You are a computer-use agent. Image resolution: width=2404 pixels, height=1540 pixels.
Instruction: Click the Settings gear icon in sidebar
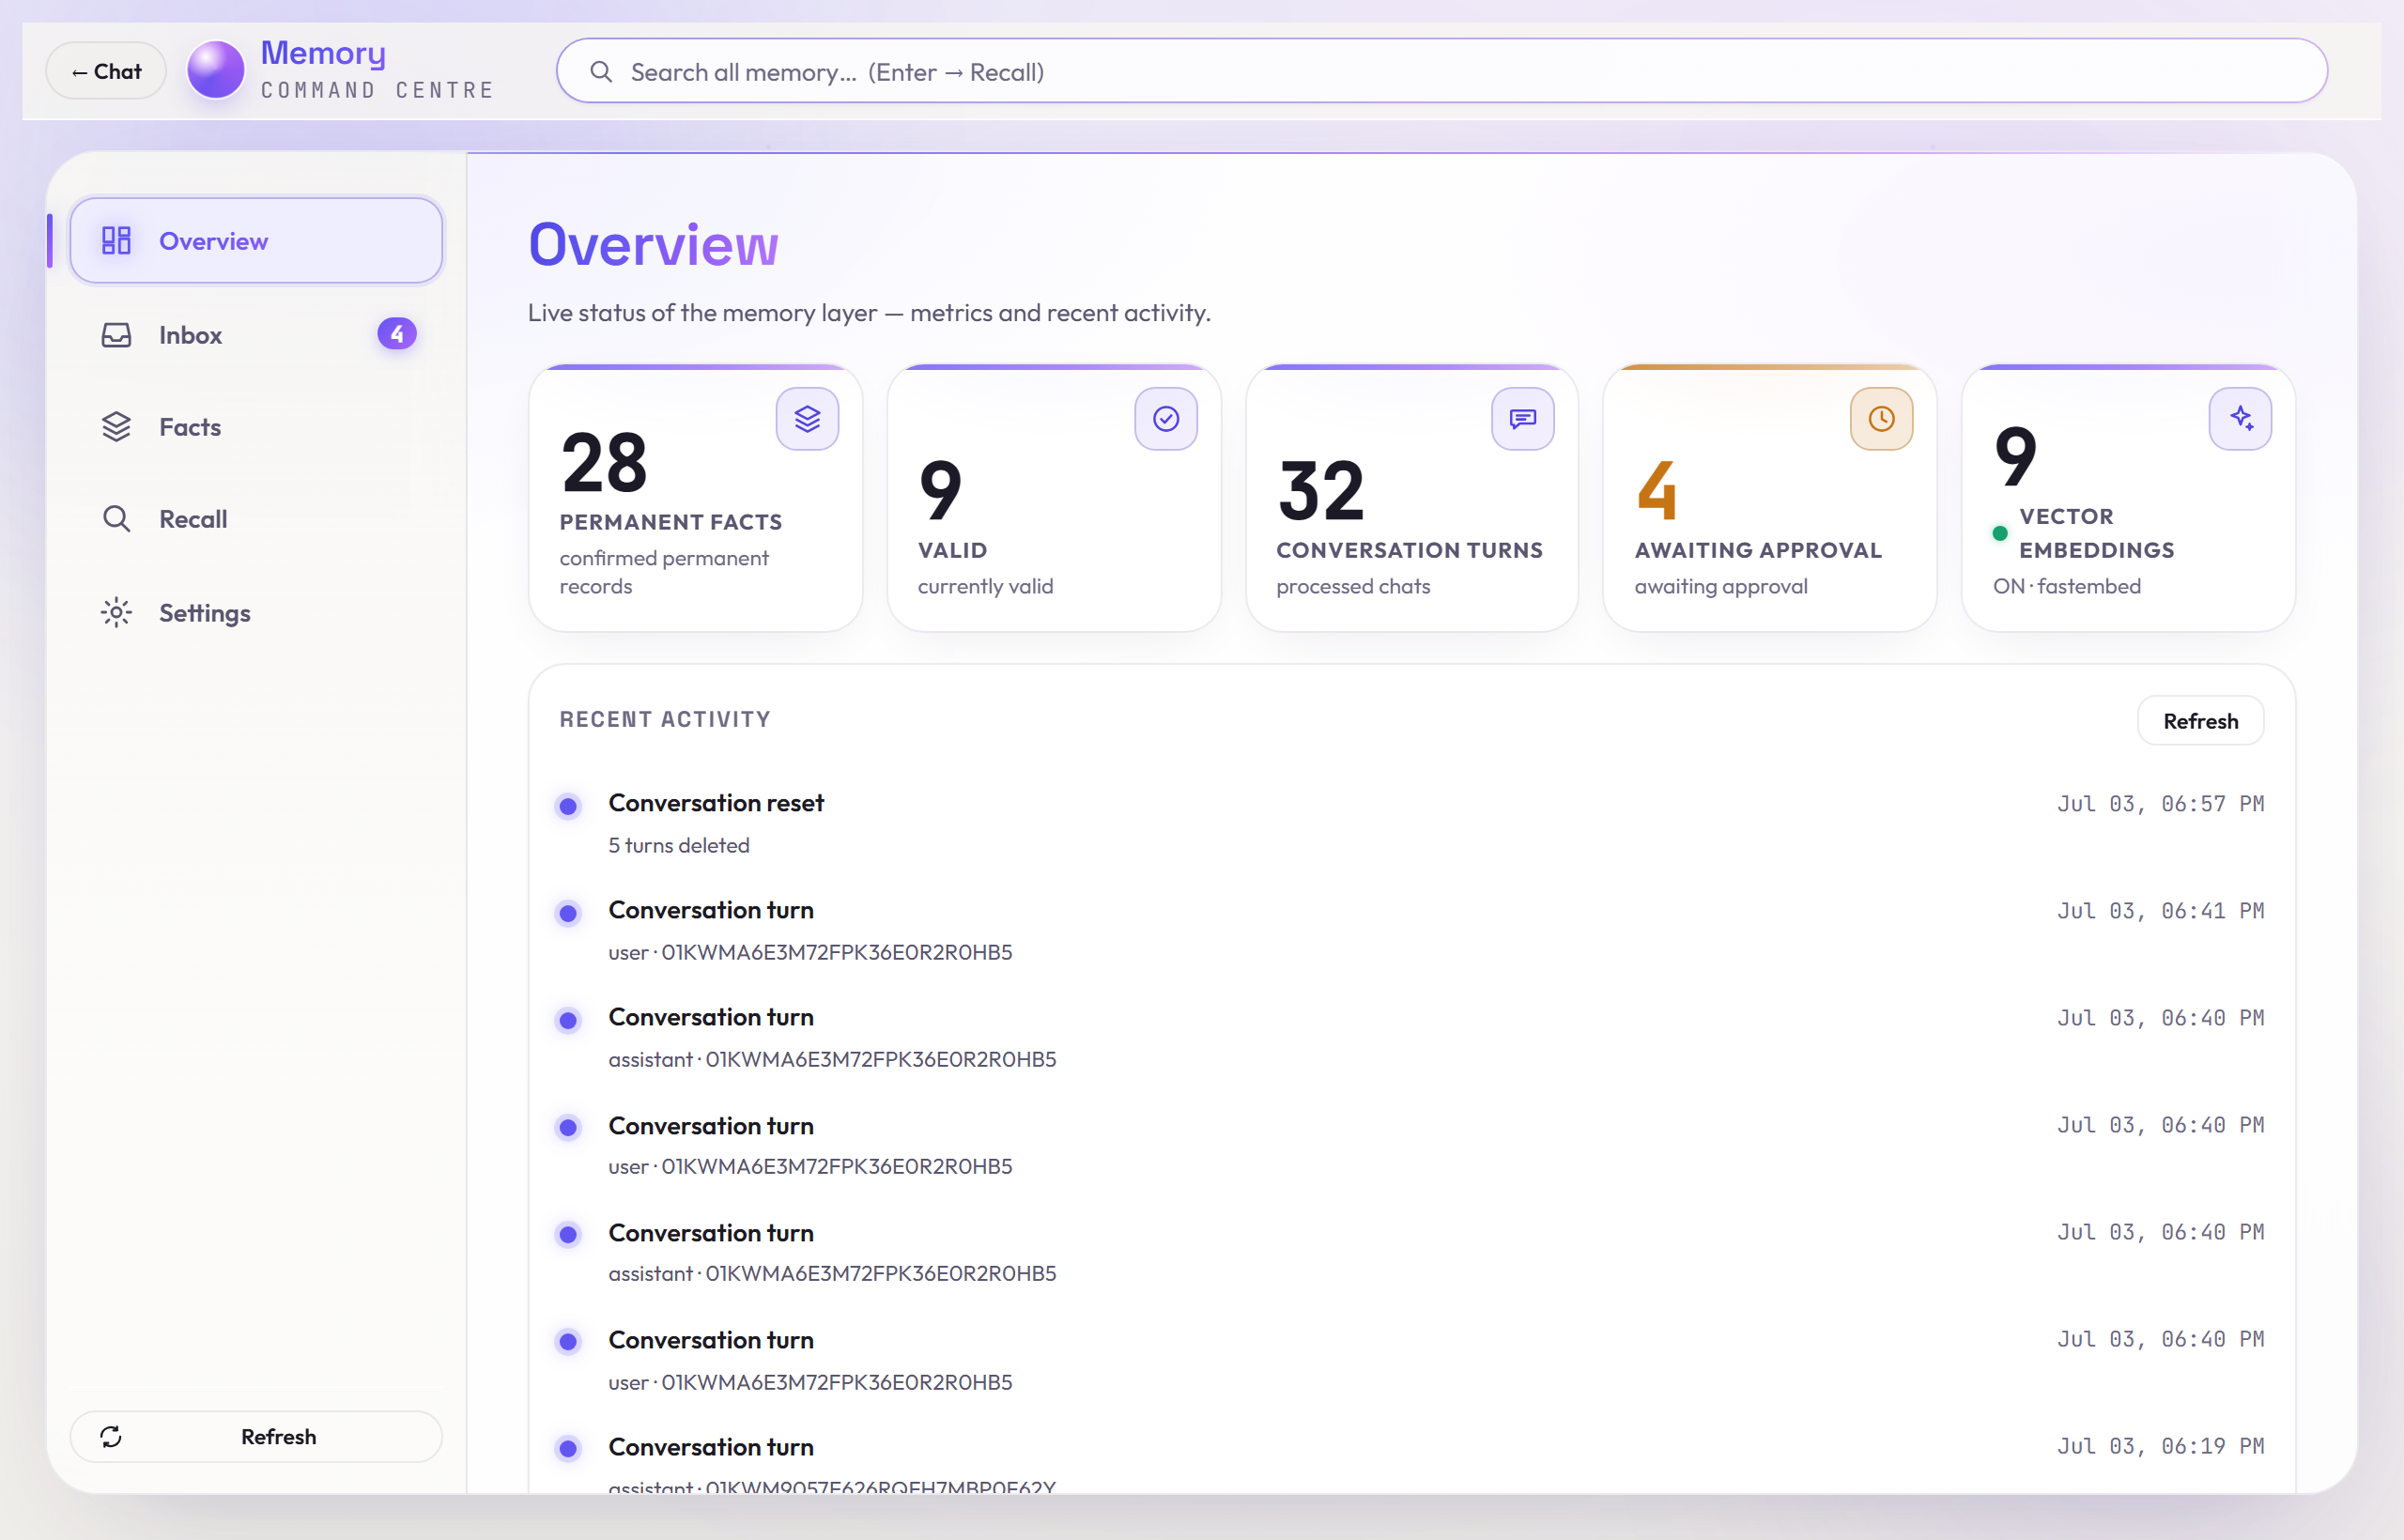pyautogui.click(x=116, y=612)
